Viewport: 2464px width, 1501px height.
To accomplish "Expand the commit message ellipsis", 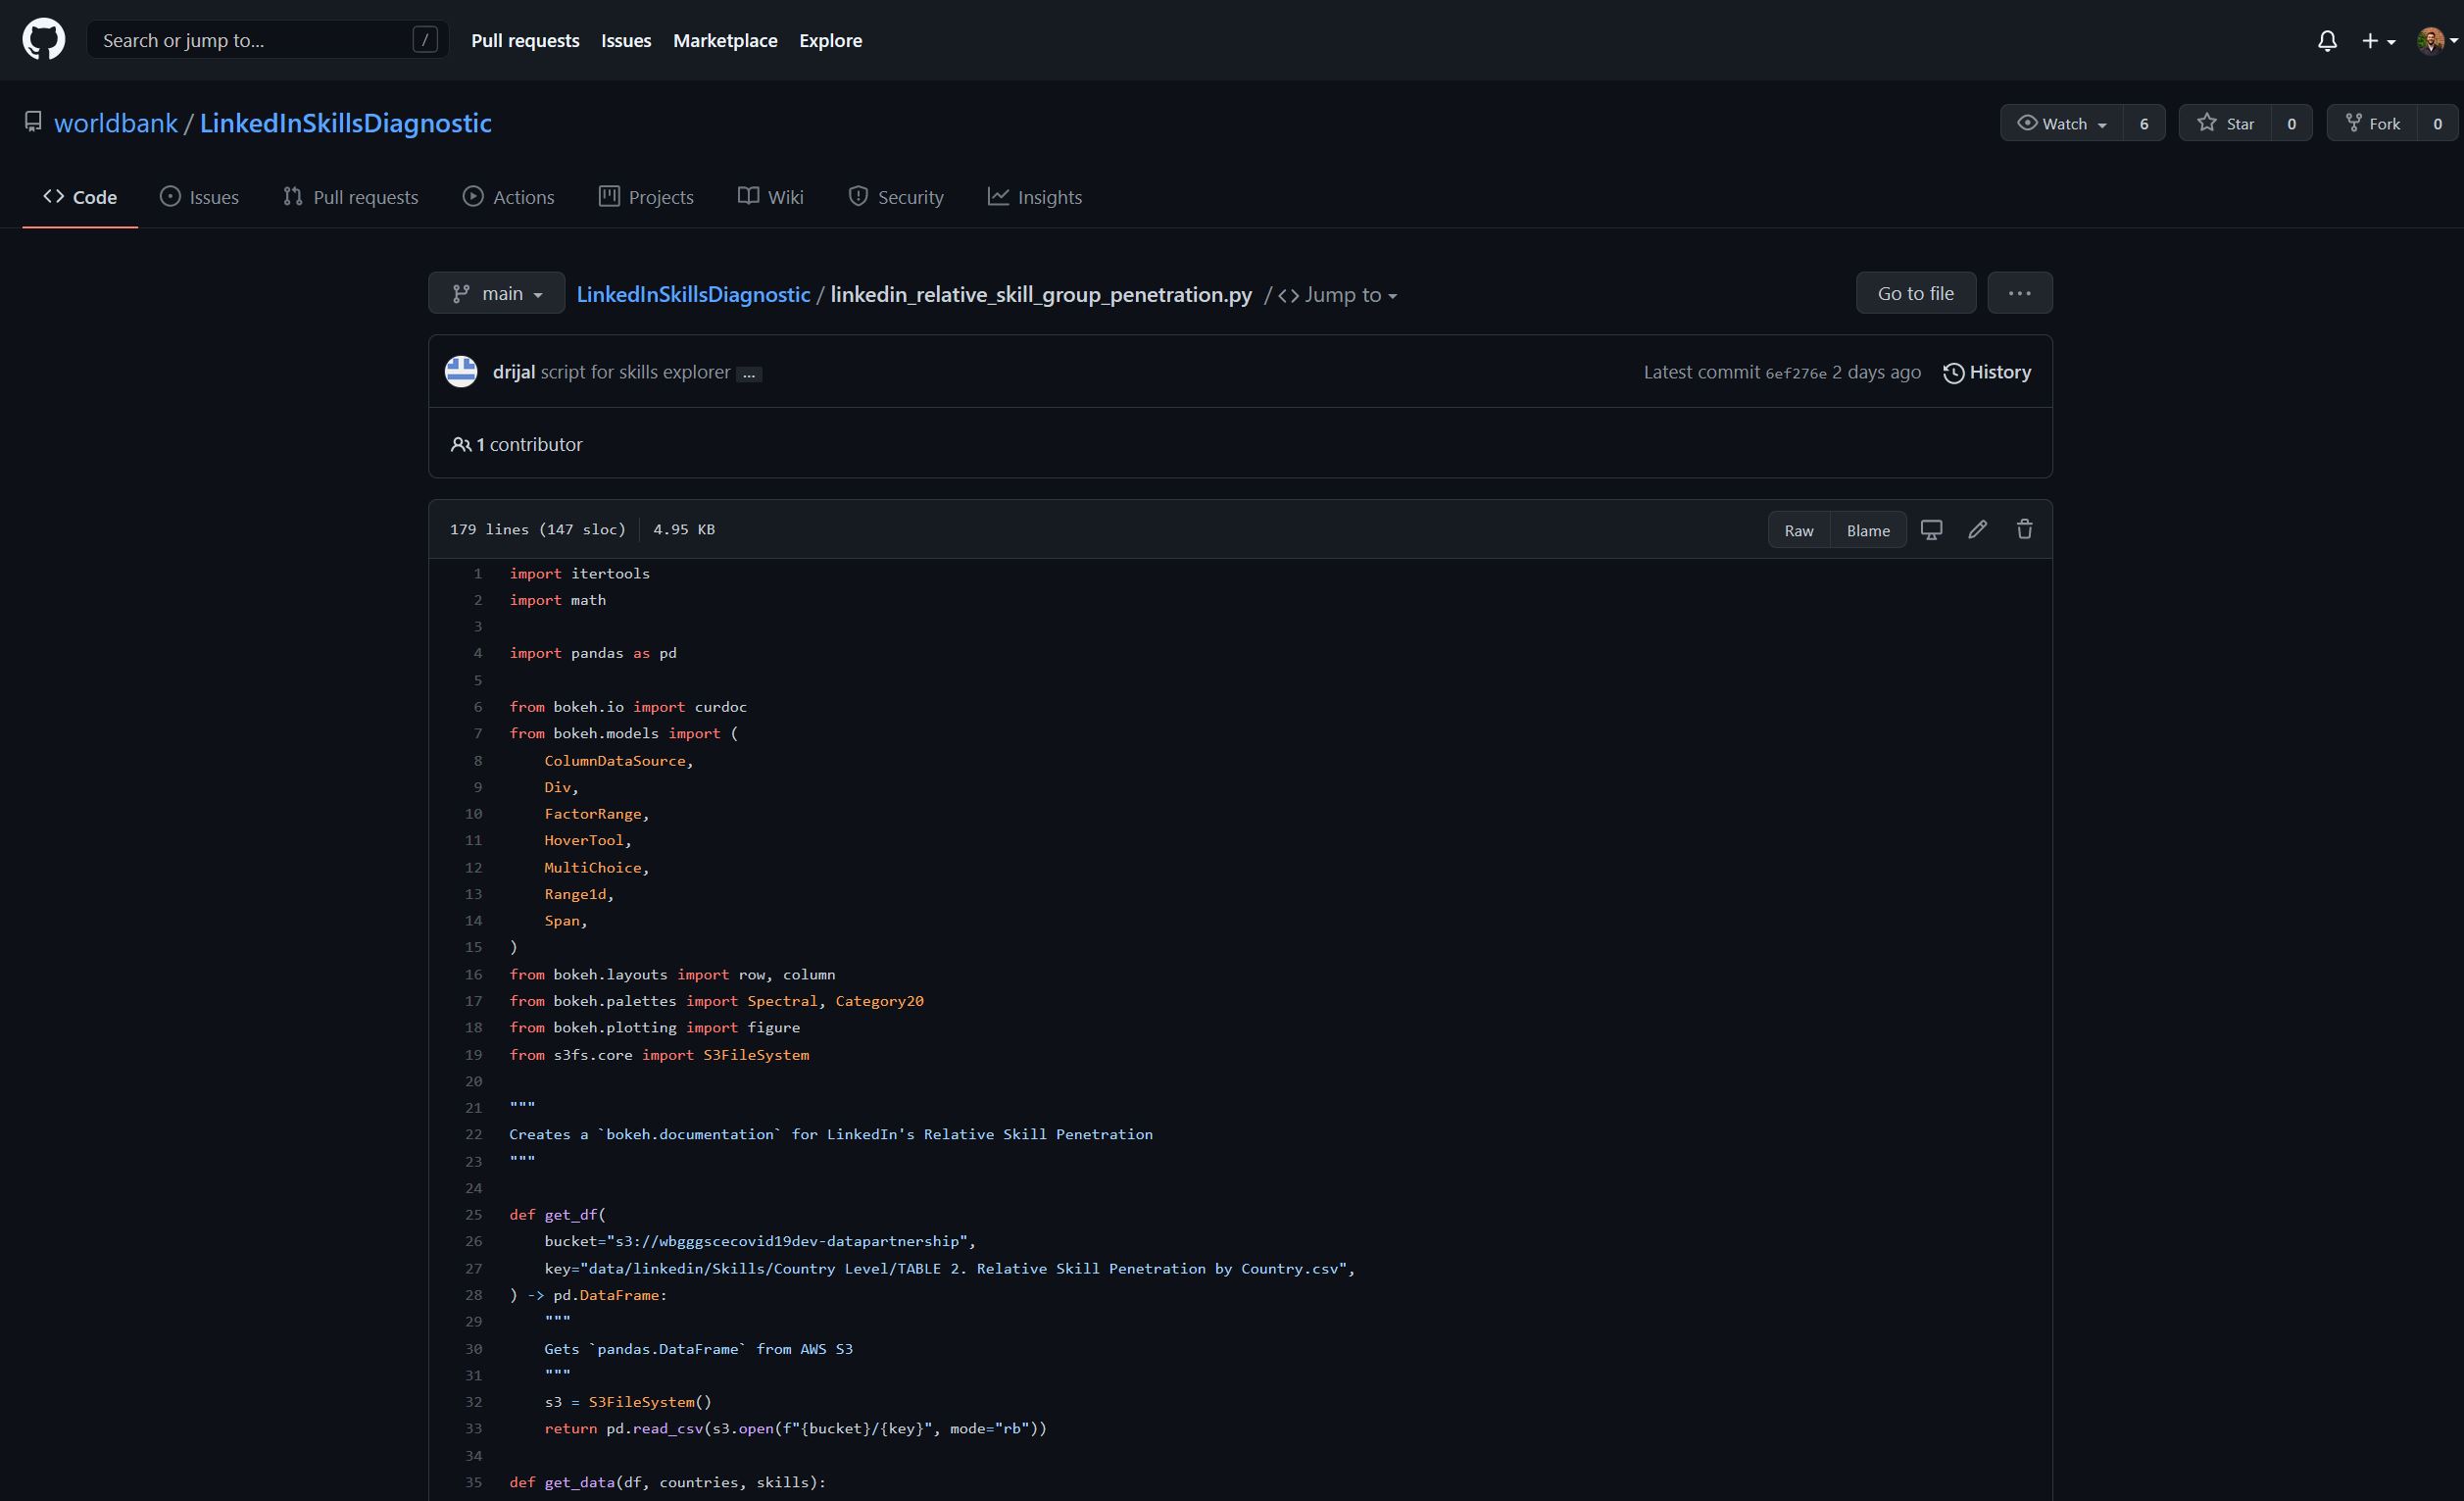I will [x=749, y=374].
